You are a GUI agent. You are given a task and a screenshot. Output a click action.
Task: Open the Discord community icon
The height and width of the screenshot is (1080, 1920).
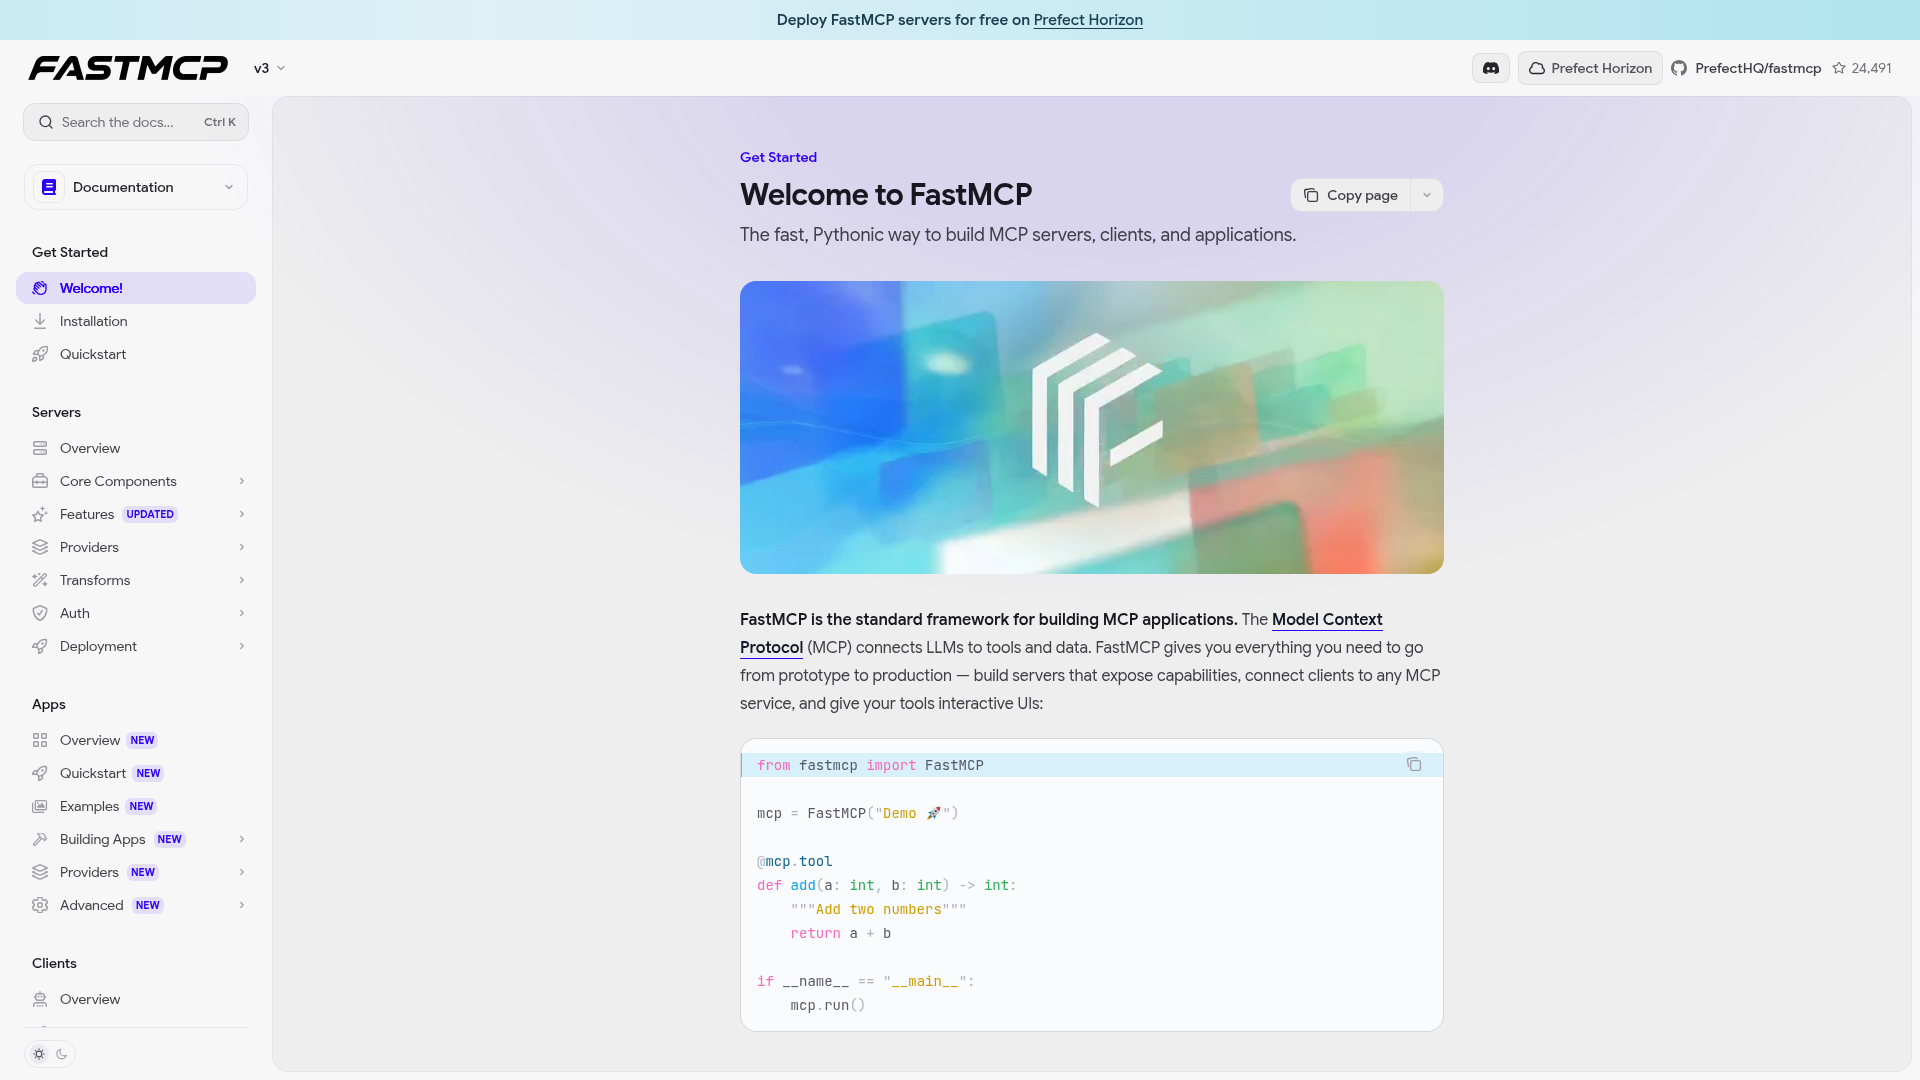[x=1490, y=68]
